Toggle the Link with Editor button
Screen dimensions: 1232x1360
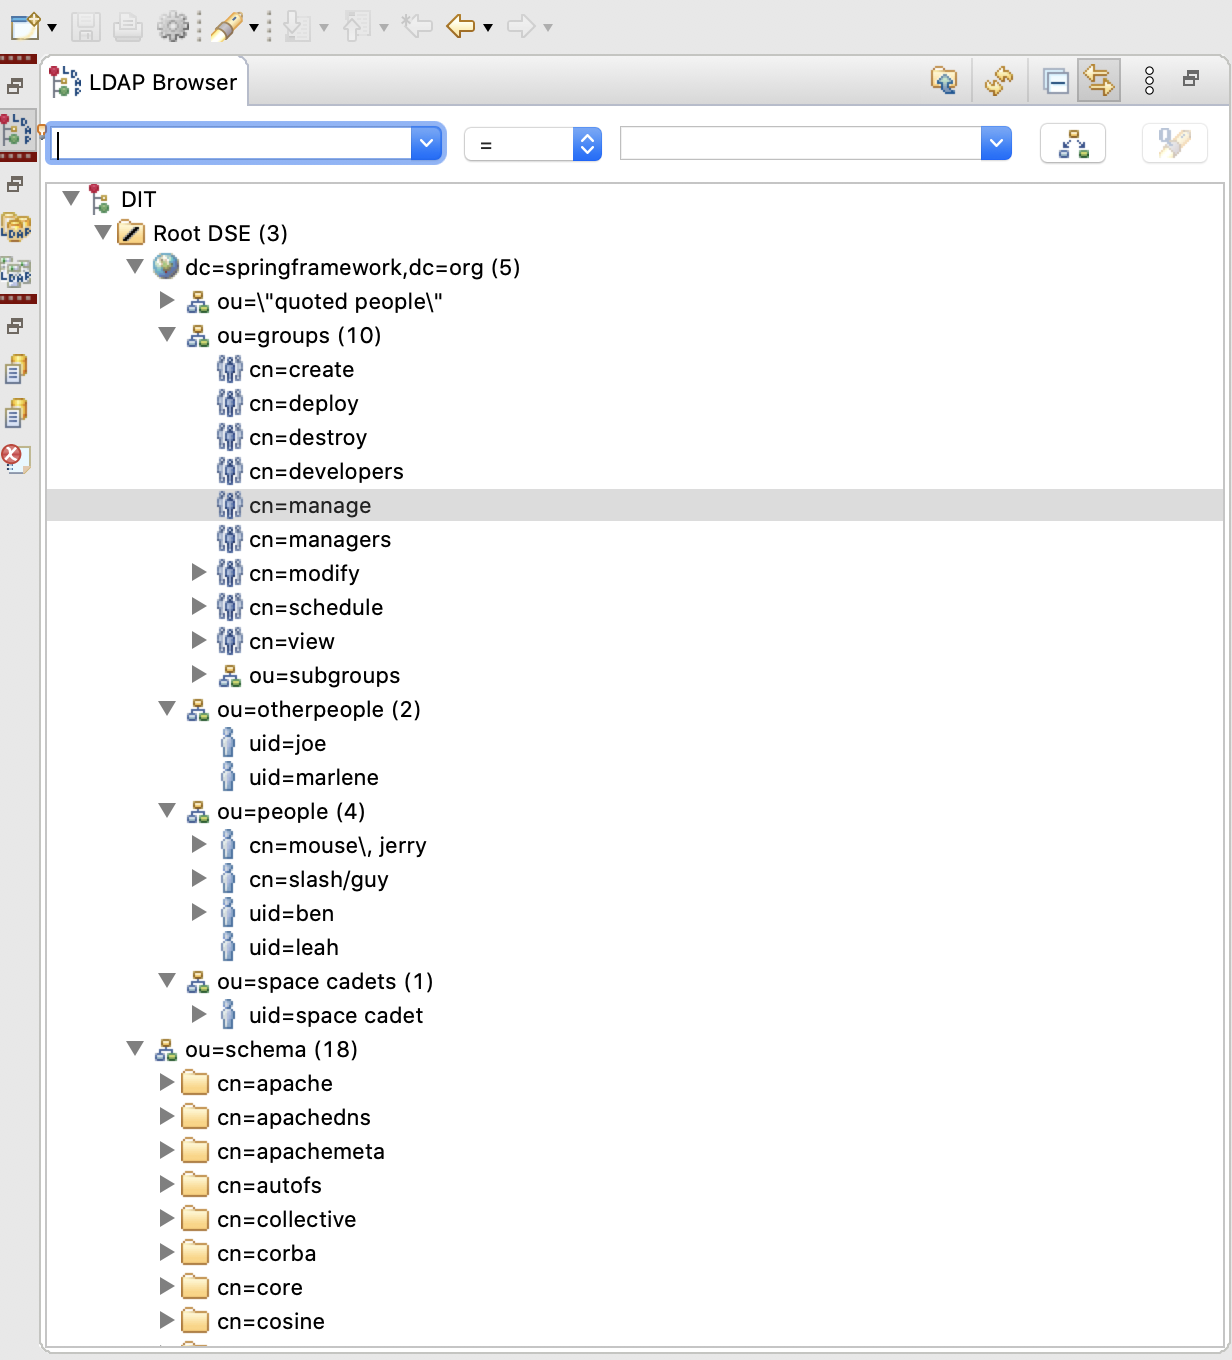(1099, 80)
